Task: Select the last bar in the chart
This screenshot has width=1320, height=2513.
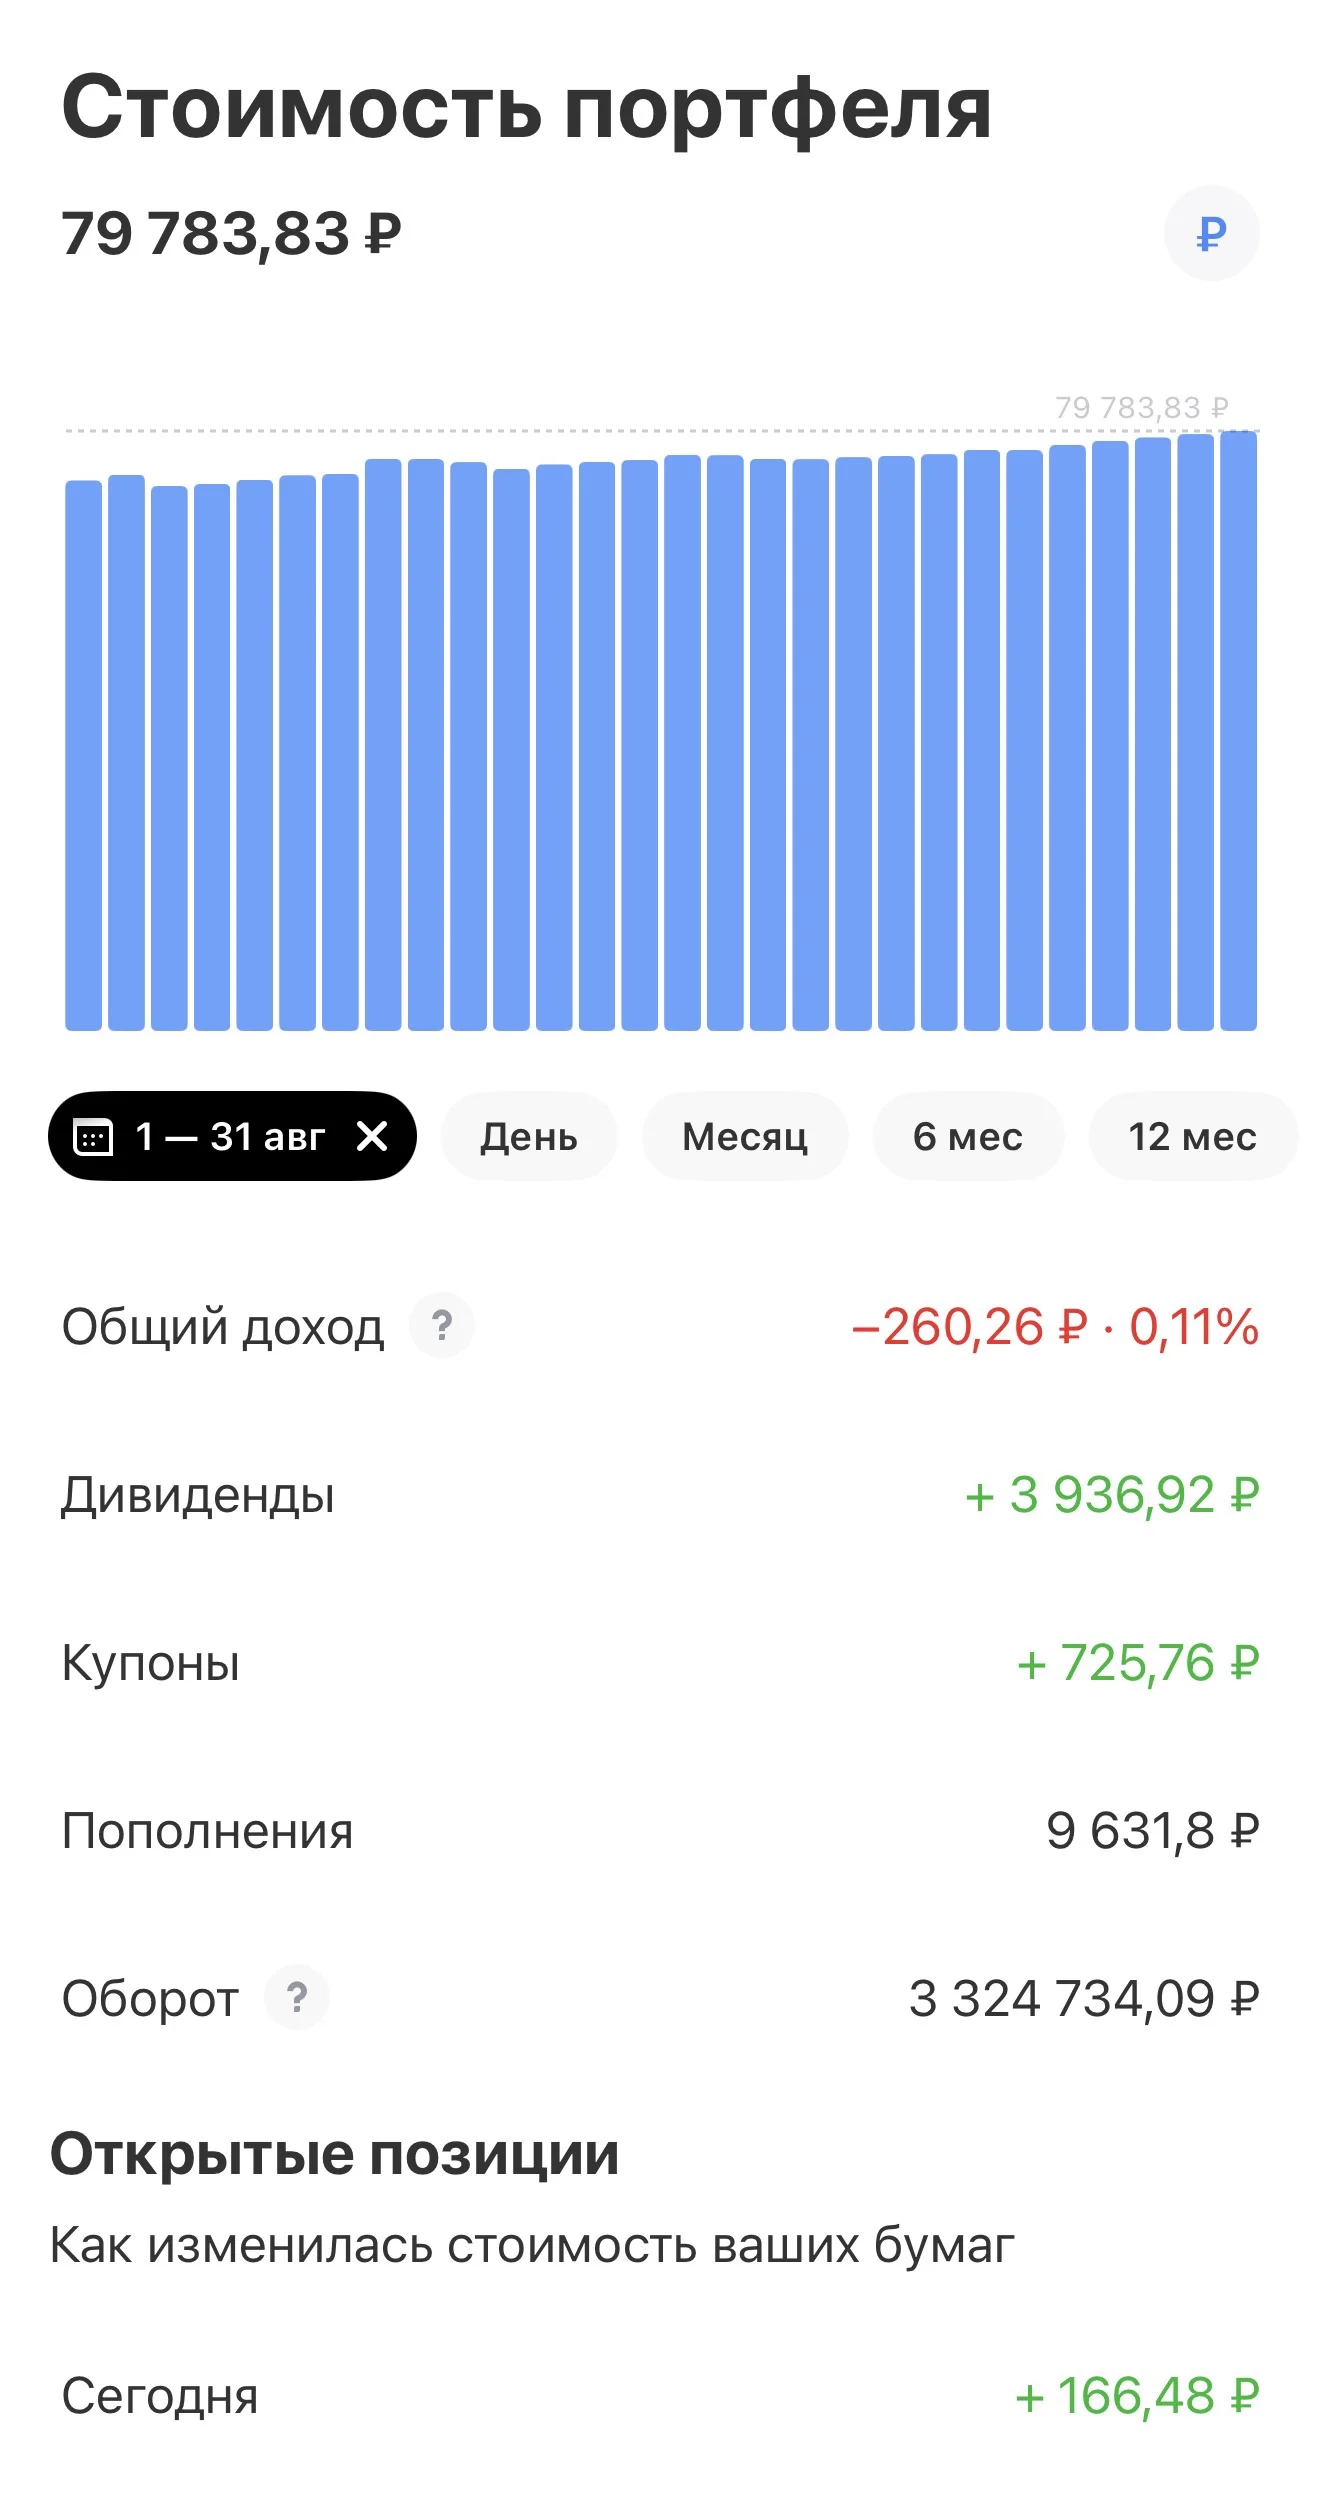Action: tap(1238, 731)
